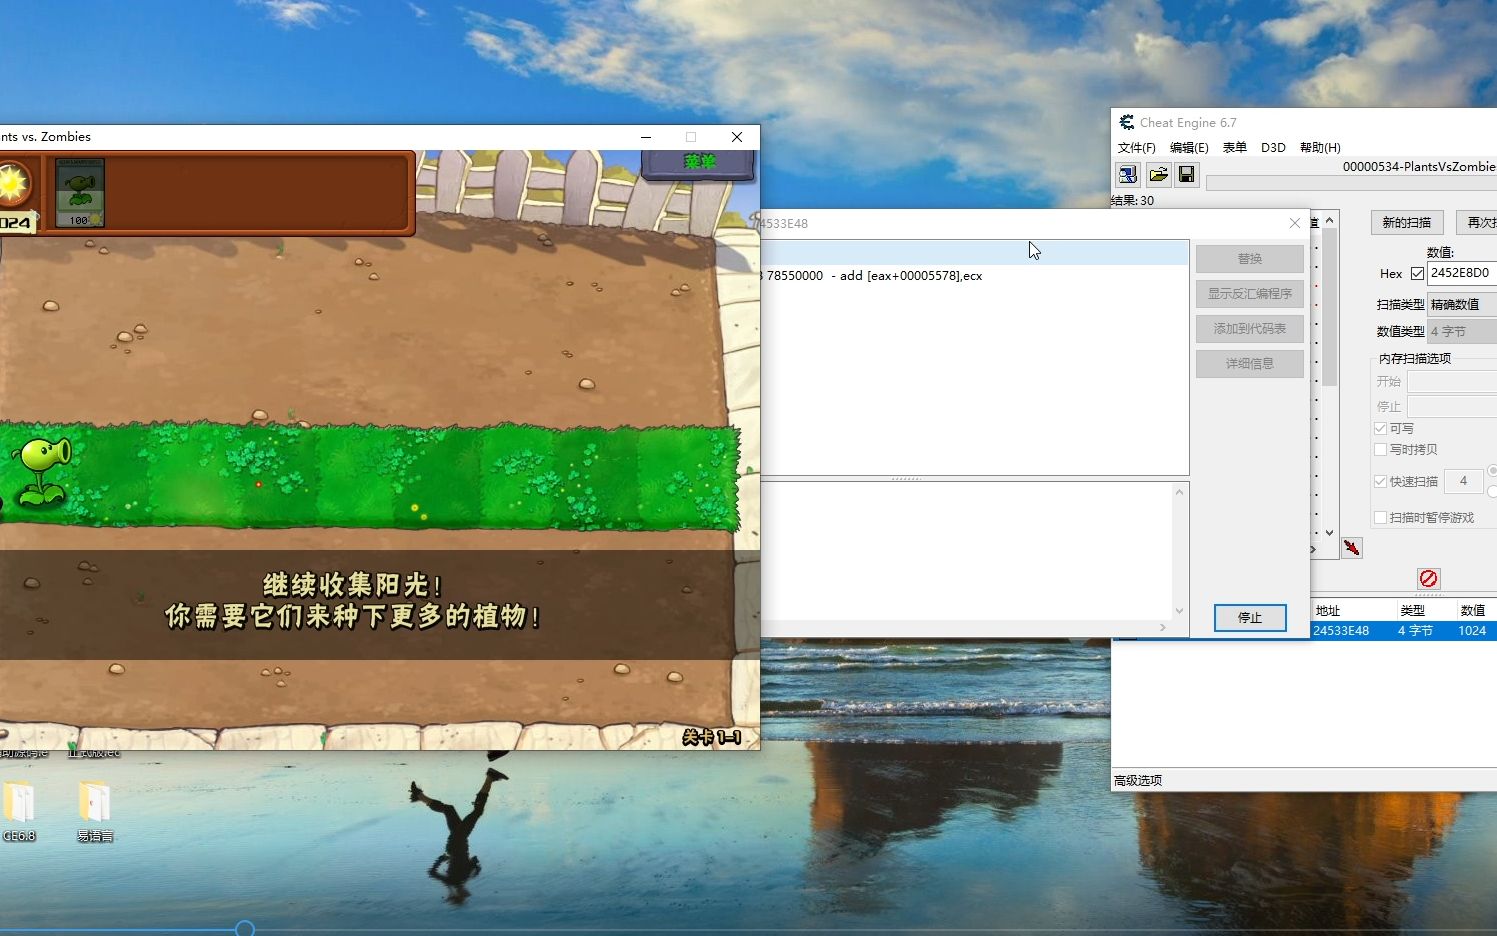
Task: Click the 数值 column header in address list
Action: (1474, 610)
